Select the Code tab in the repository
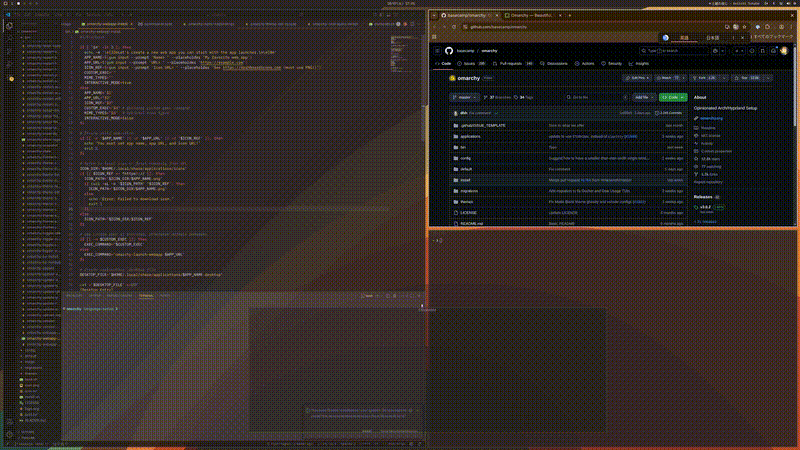This screenshot has height=450, width=800. (x=443, y=64)
